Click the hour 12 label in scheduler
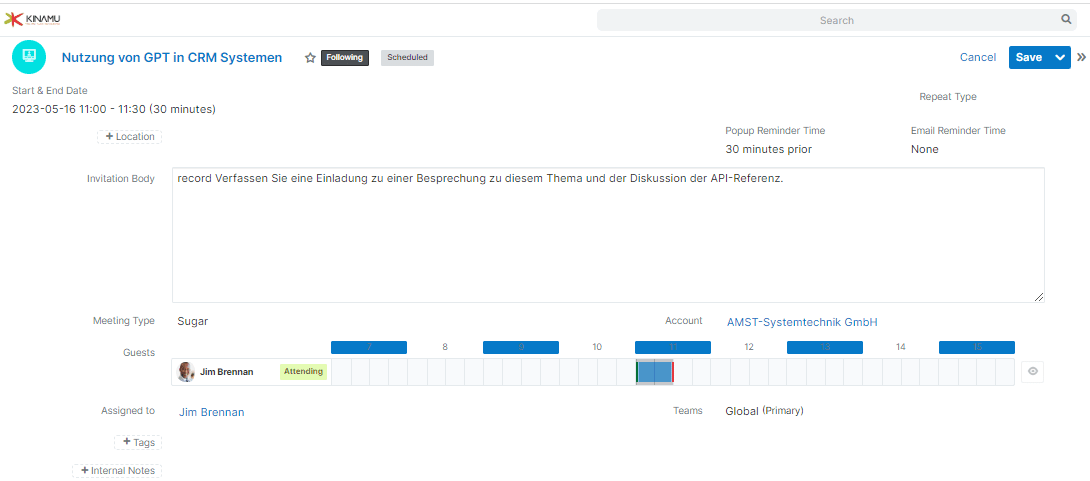1090x481 pixels. pyautogui.click(x=749, y=347)
